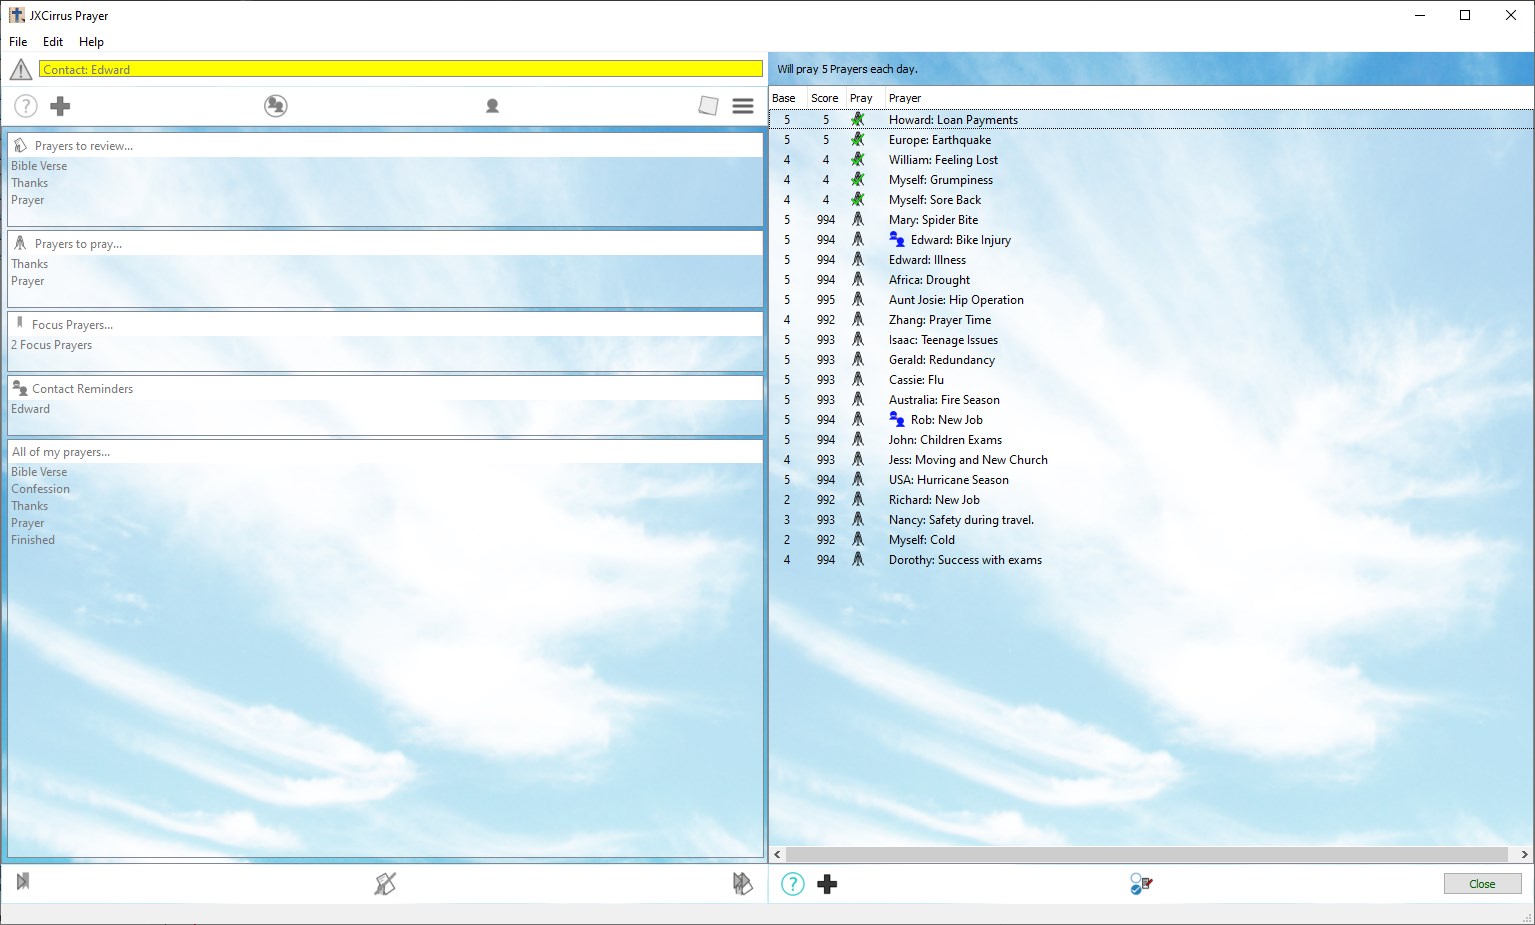The height and width of the screenshot is (925, 1535).
Task: Click the plus icon below the prayer list
Action: 827,884
